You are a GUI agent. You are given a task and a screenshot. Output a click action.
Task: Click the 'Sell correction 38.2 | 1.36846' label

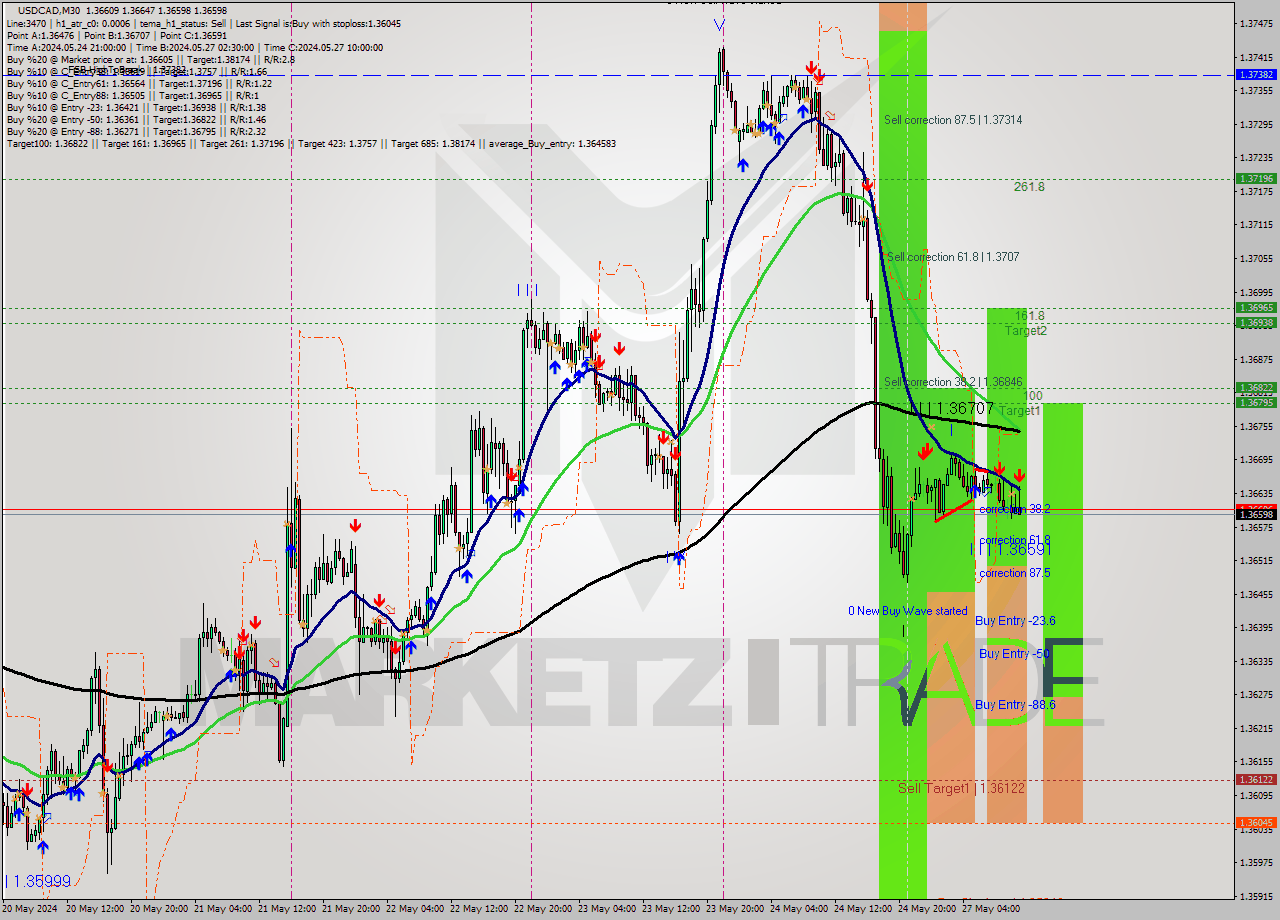(x=953, y=382)
